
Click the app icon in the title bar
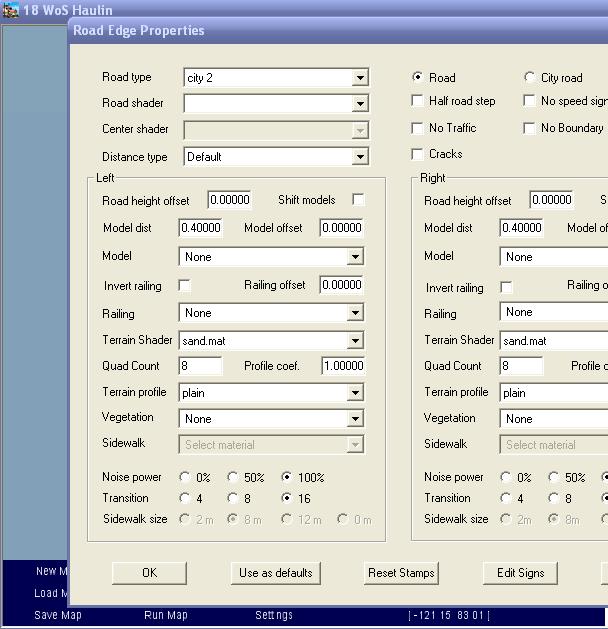click(x=11, y=10)
